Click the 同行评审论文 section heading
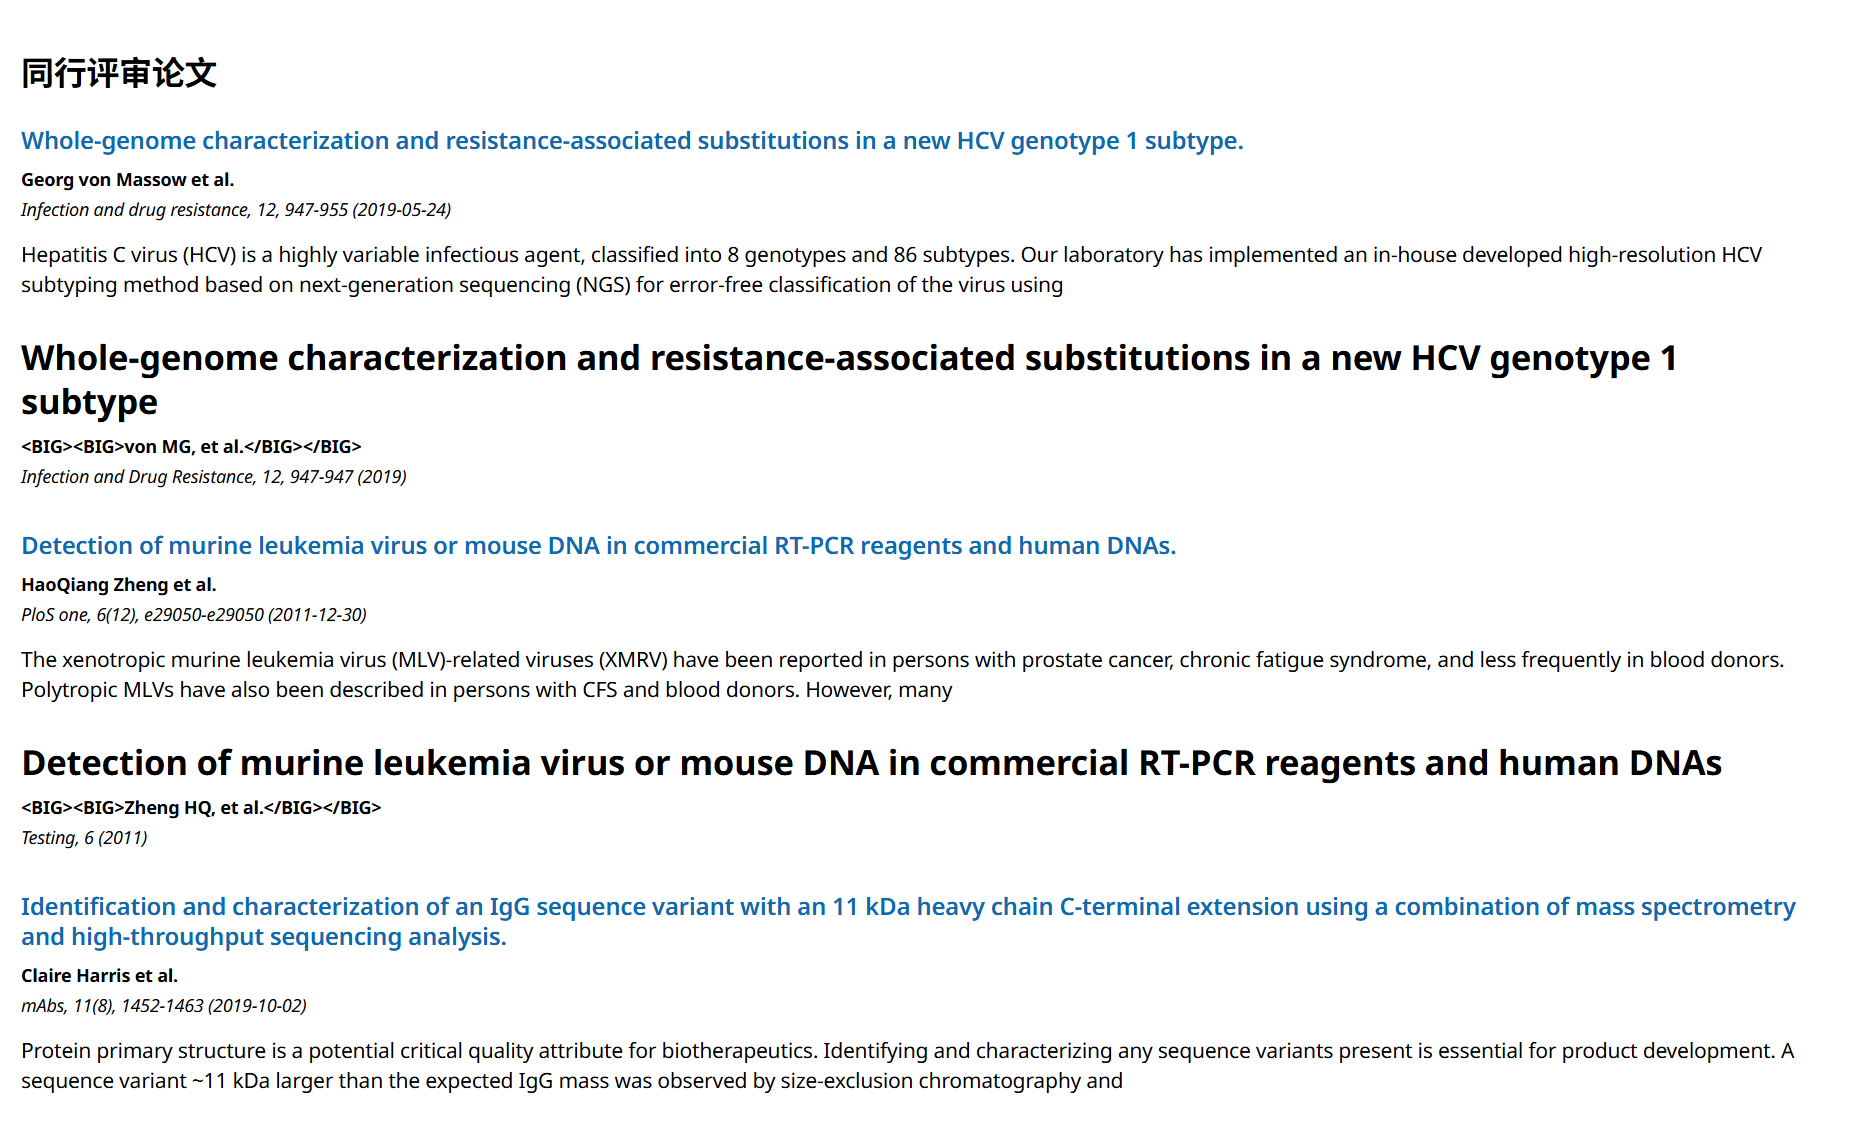Screen dimensions: 1864x1124 pos(119,73)
